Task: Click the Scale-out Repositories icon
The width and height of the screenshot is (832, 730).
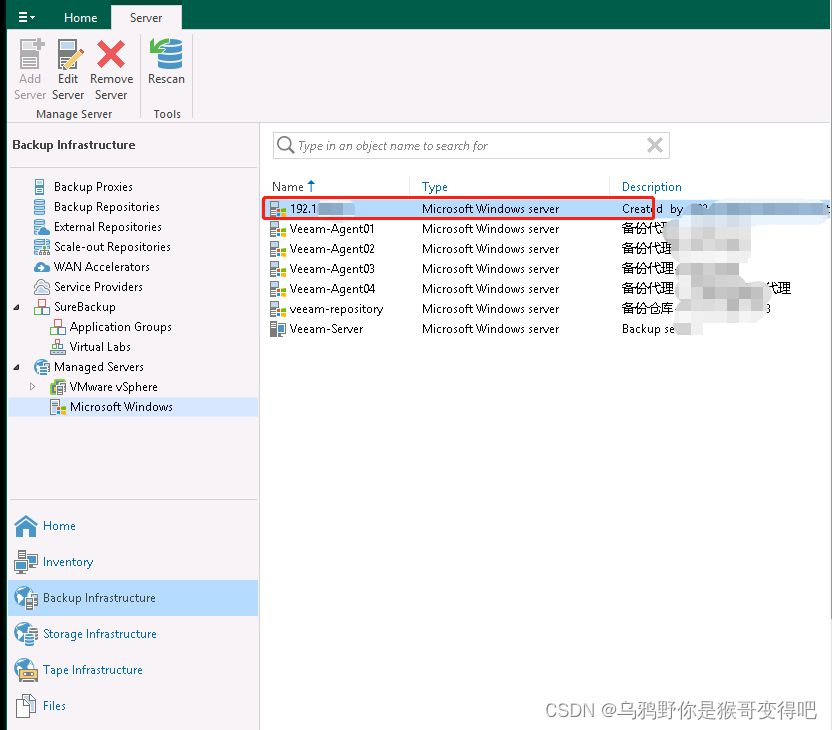Action: pyautogui.click(x=41, y=247)
